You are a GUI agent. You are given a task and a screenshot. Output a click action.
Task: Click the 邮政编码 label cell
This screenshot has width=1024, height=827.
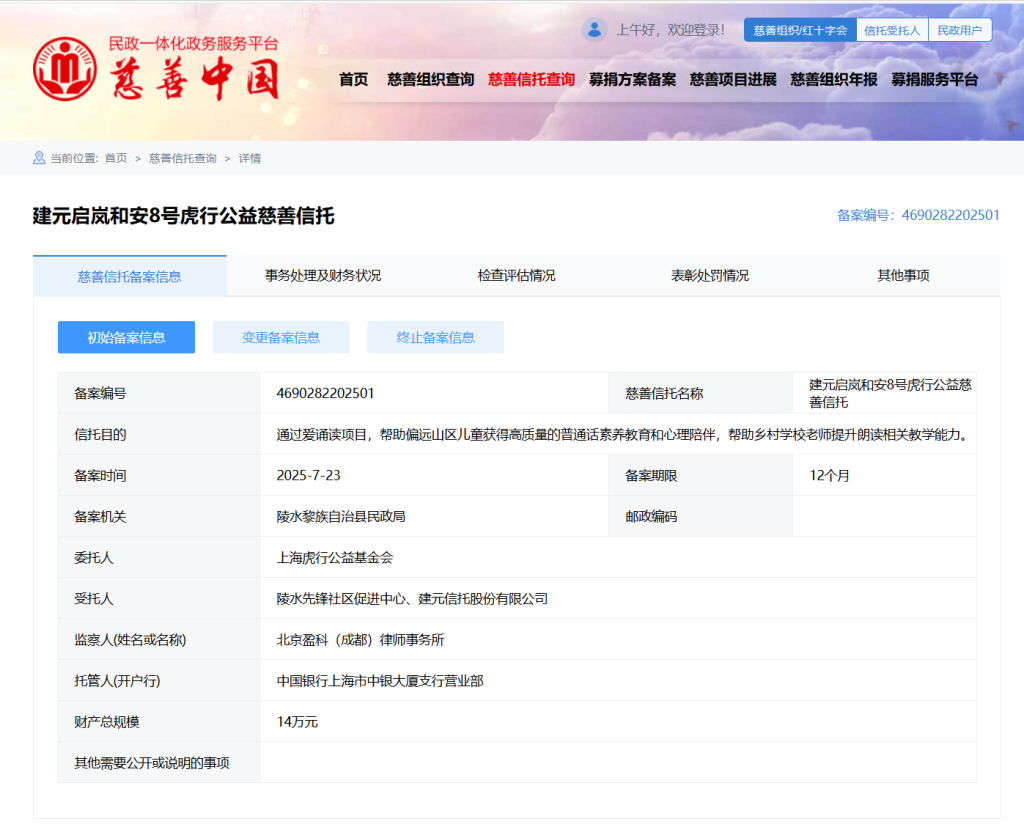651,517
